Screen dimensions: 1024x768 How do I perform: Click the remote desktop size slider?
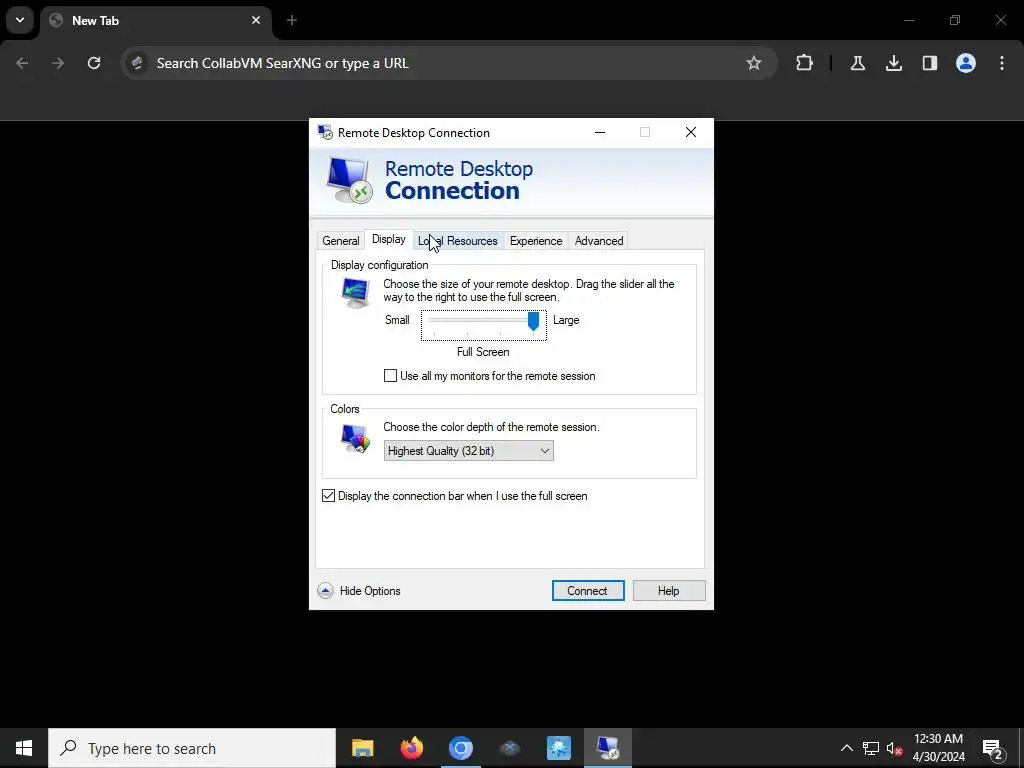tap(484, 325)
